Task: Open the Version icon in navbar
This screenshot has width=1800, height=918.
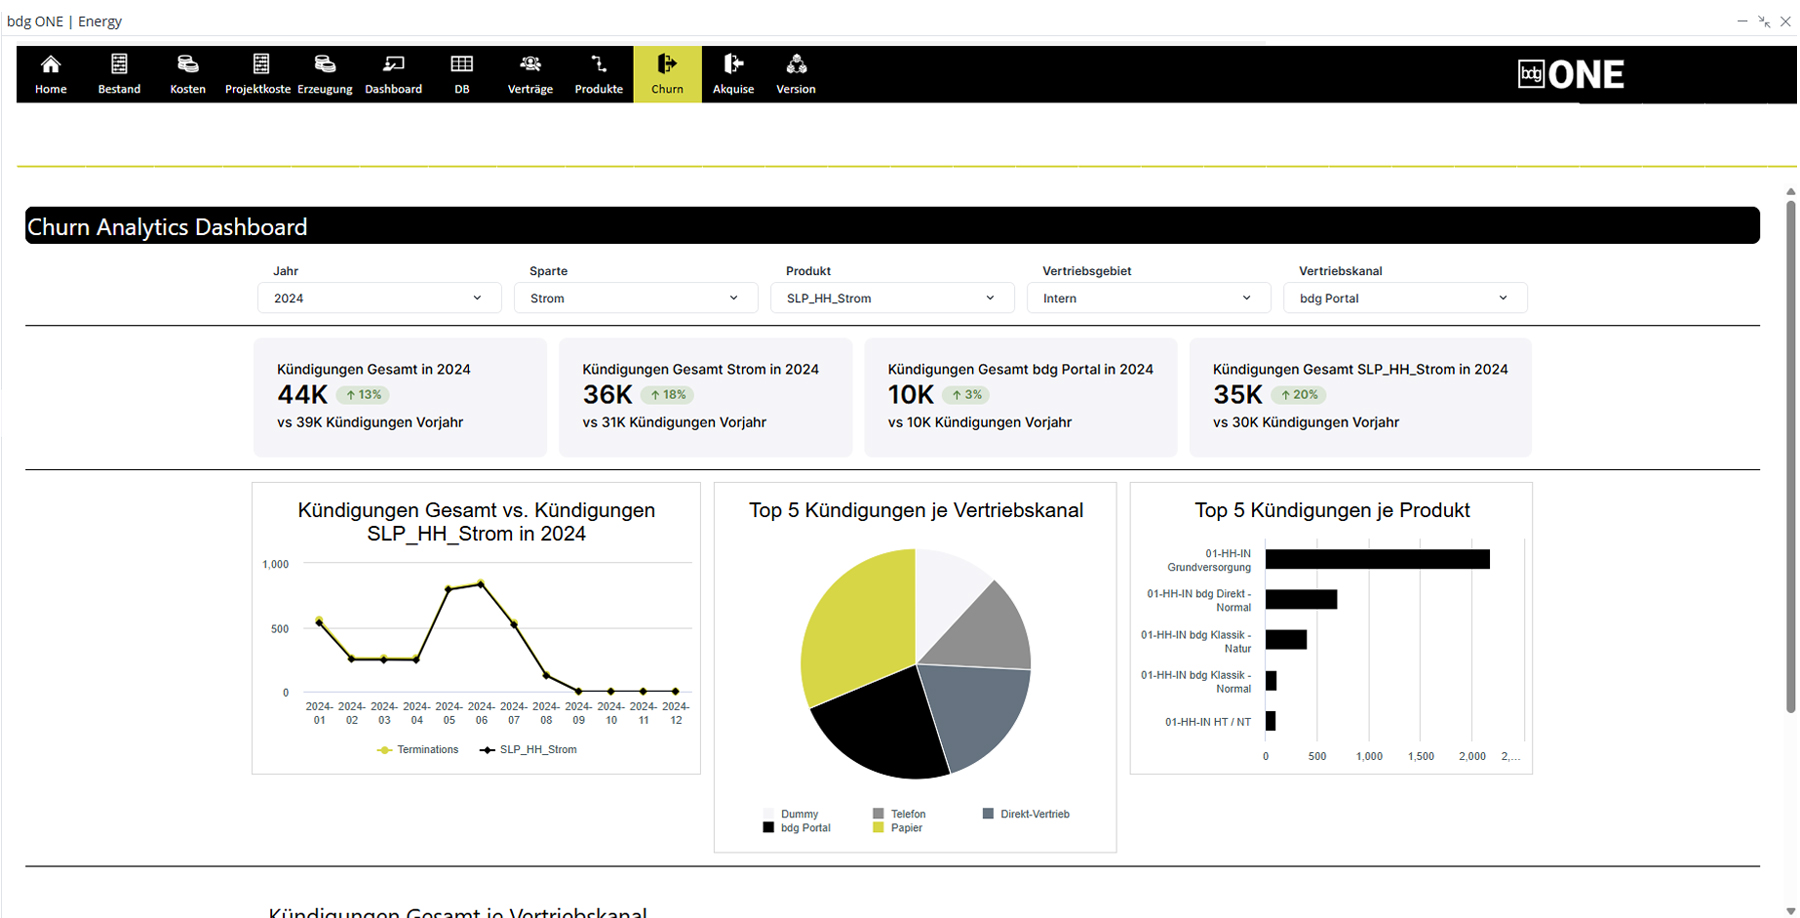Action: point(796,65)
